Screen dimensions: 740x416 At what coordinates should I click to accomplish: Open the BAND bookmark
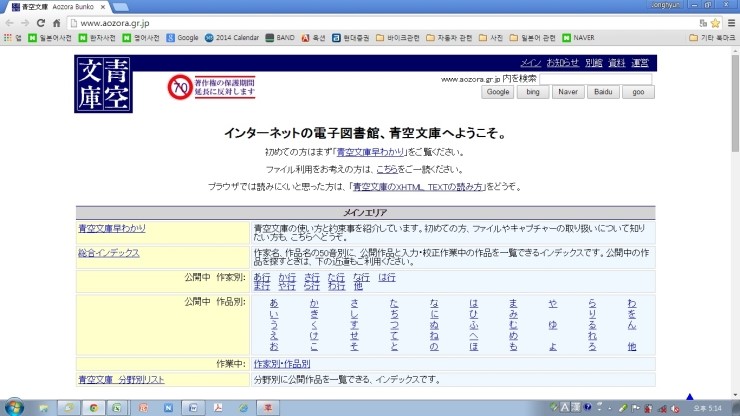pyautogui.click(x=280, y=38)
